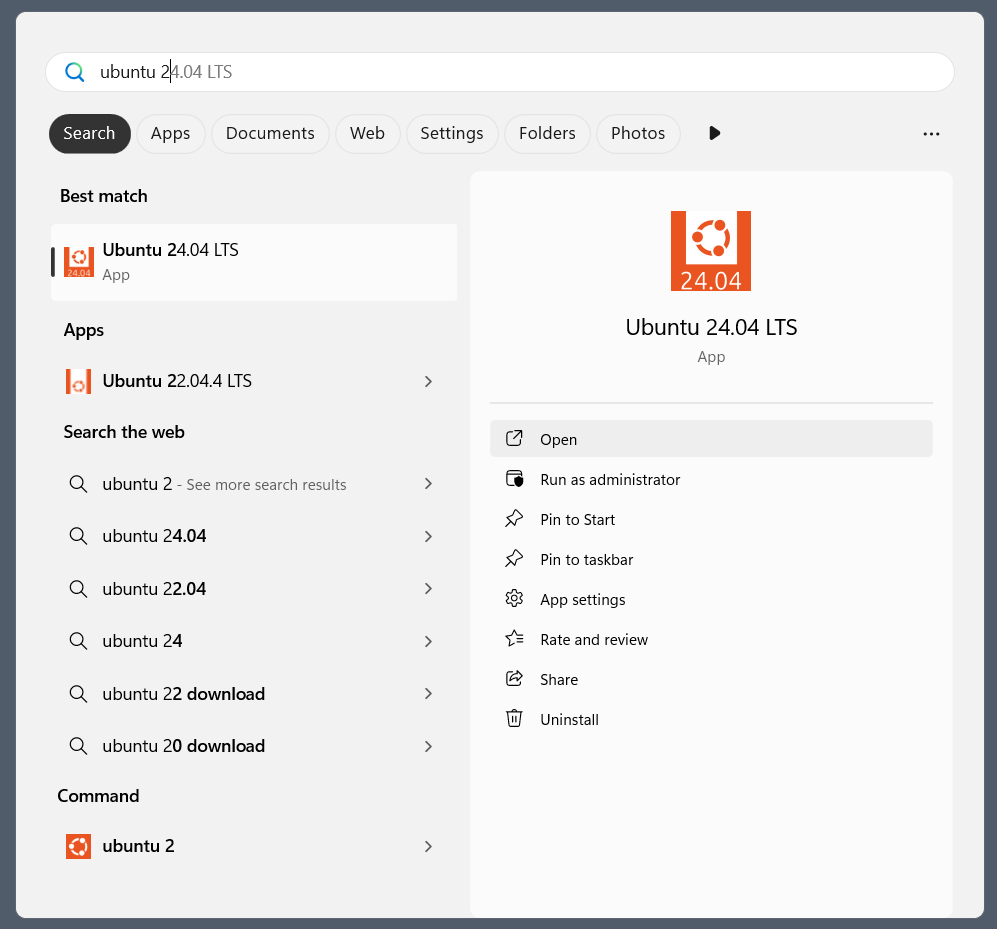Click magnifier icon beside 'ubuntu 24.04' suggestion
The image size is (997, 929).
(x=78, y=536)
